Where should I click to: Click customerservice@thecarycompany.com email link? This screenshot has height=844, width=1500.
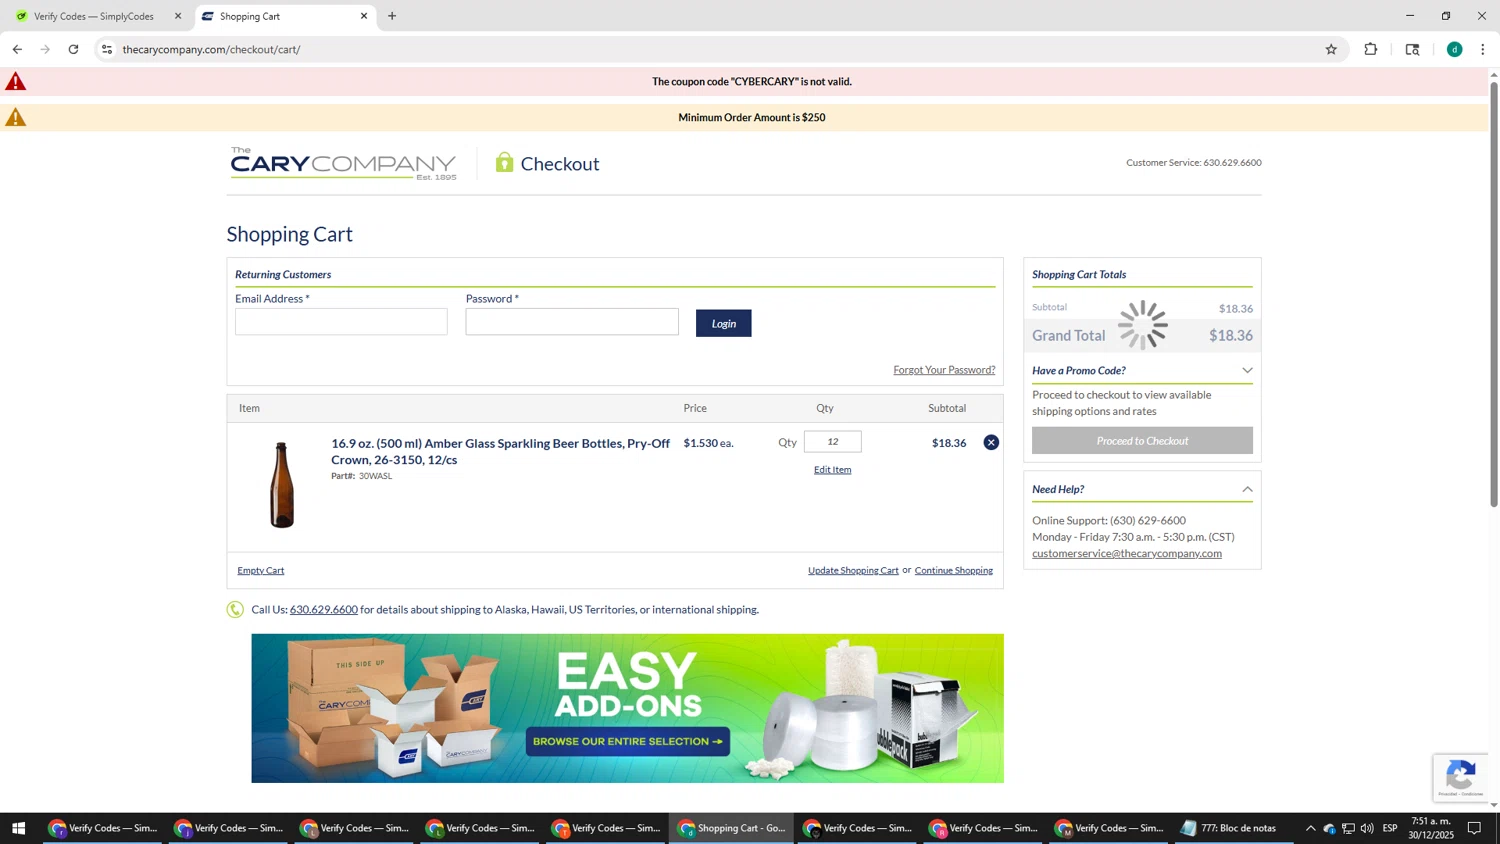(1127, 554)
